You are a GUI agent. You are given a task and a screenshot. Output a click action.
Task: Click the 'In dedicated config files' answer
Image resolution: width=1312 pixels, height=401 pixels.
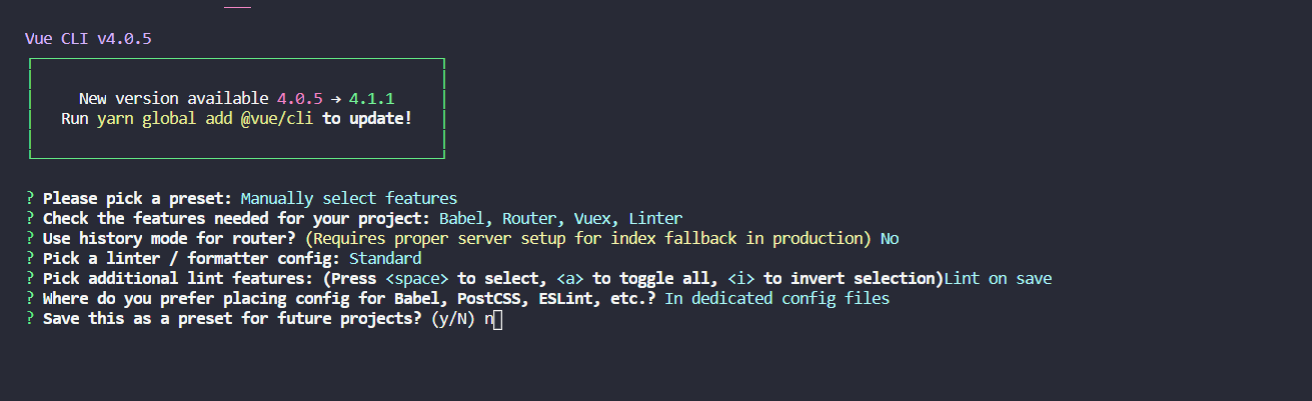[777, 298]
